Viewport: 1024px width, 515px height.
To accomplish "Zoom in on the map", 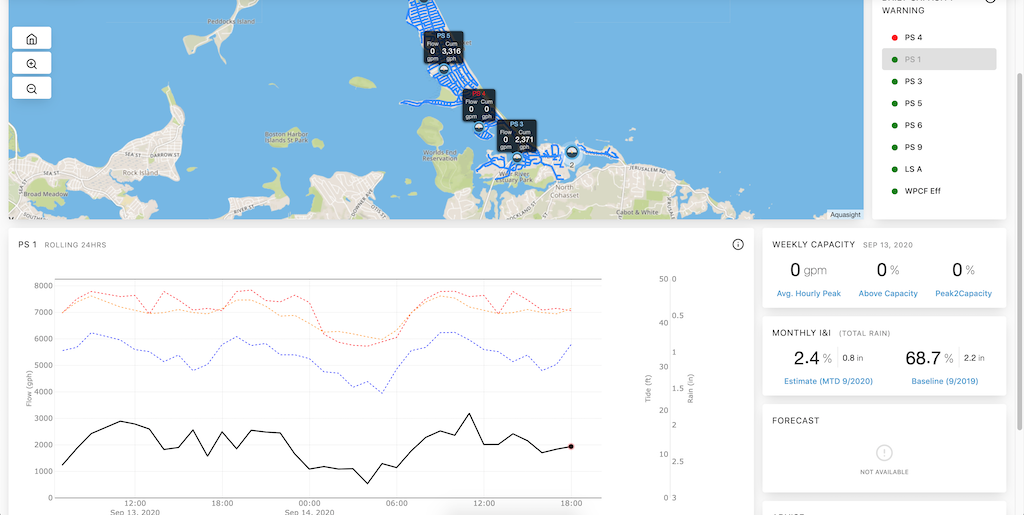I will 31,64.
